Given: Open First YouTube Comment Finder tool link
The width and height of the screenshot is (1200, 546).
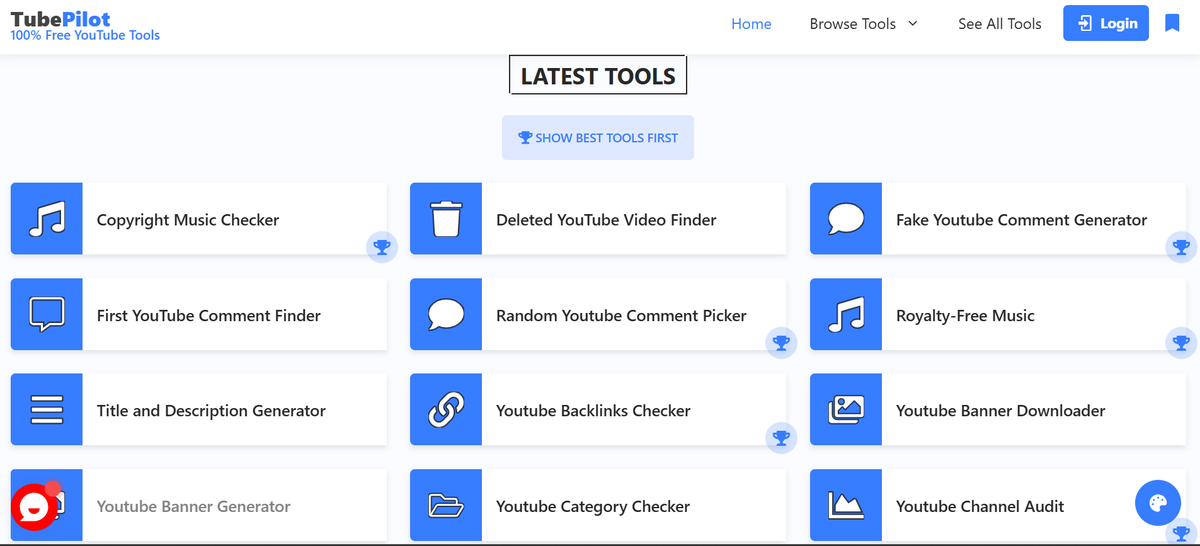Looking at the screenshot, I should [208, 315].
